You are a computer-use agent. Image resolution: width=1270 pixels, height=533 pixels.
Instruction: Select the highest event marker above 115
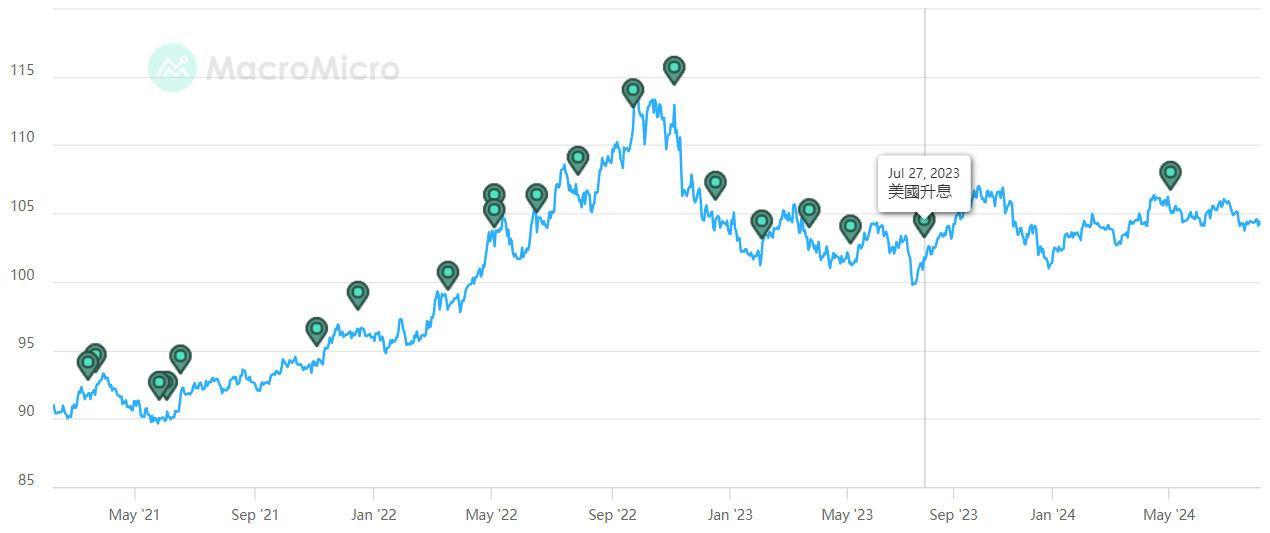(674, 68)
